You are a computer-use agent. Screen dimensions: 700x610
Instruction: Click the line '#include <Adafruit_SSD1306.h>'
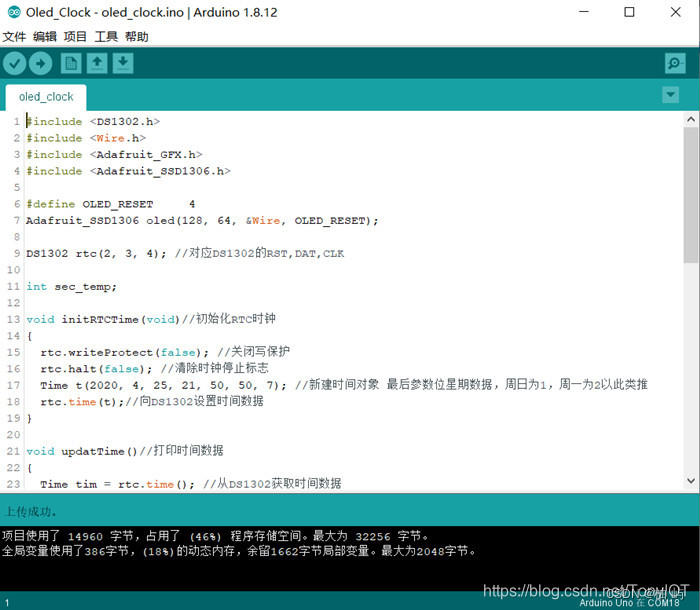point(128,171)
